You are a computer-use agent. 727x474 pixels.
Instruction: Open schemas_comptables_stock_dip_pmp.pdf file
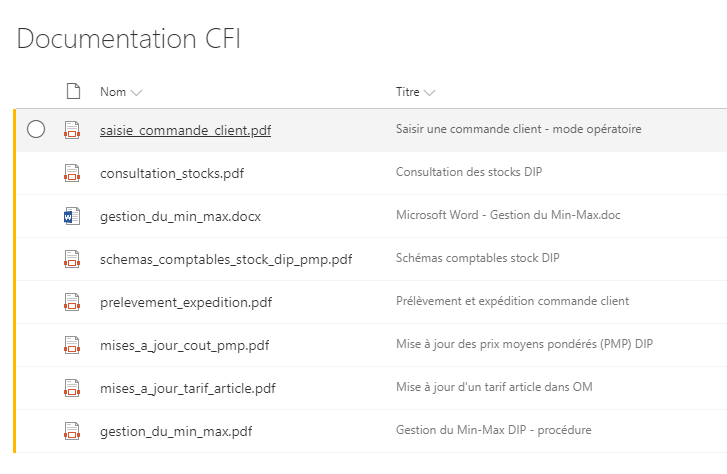coord(226,259)
